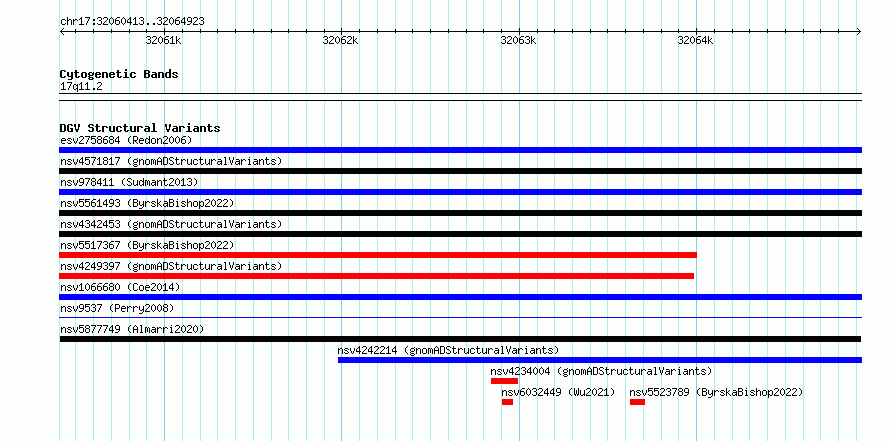Viewport: 890px width, 441px height.
Task: Click the chr17:32060413..32064923 region label
Action: [132, 21]
